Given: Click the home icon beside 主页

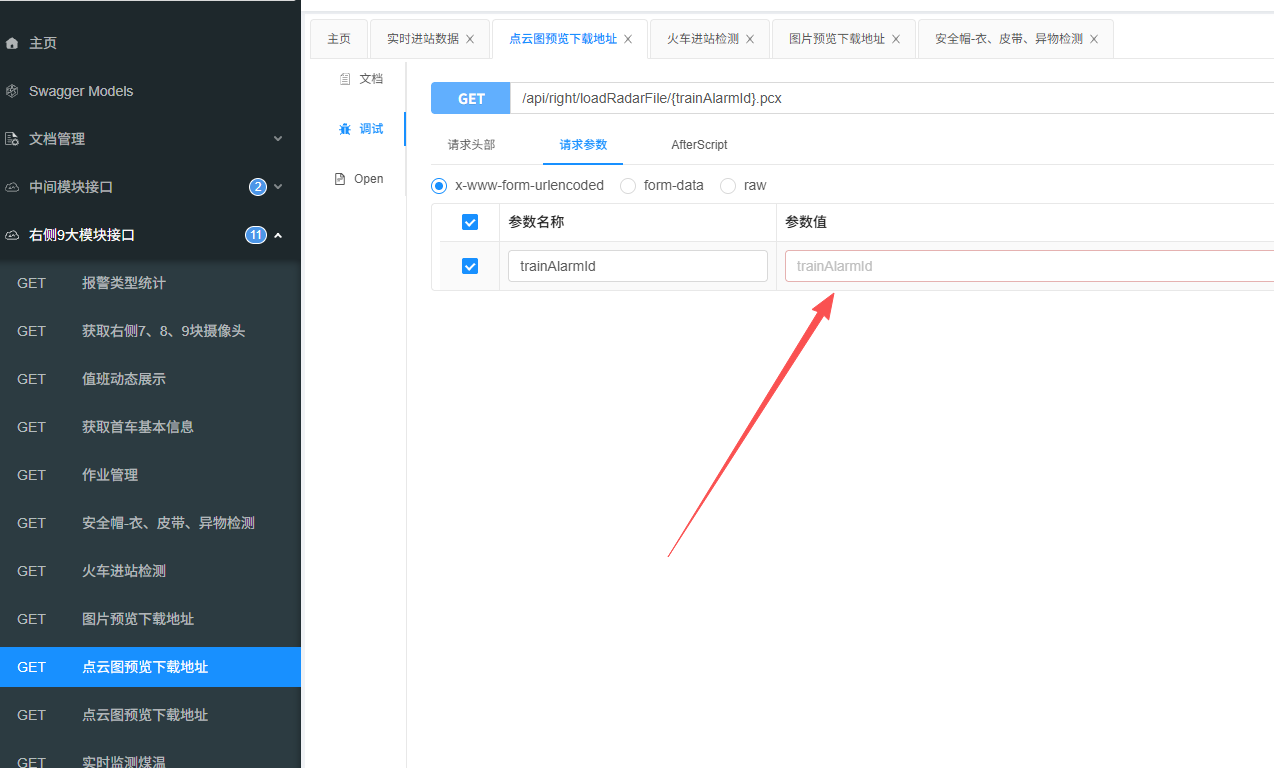Looking at the screenshot, I should click(x=12, y=43).
